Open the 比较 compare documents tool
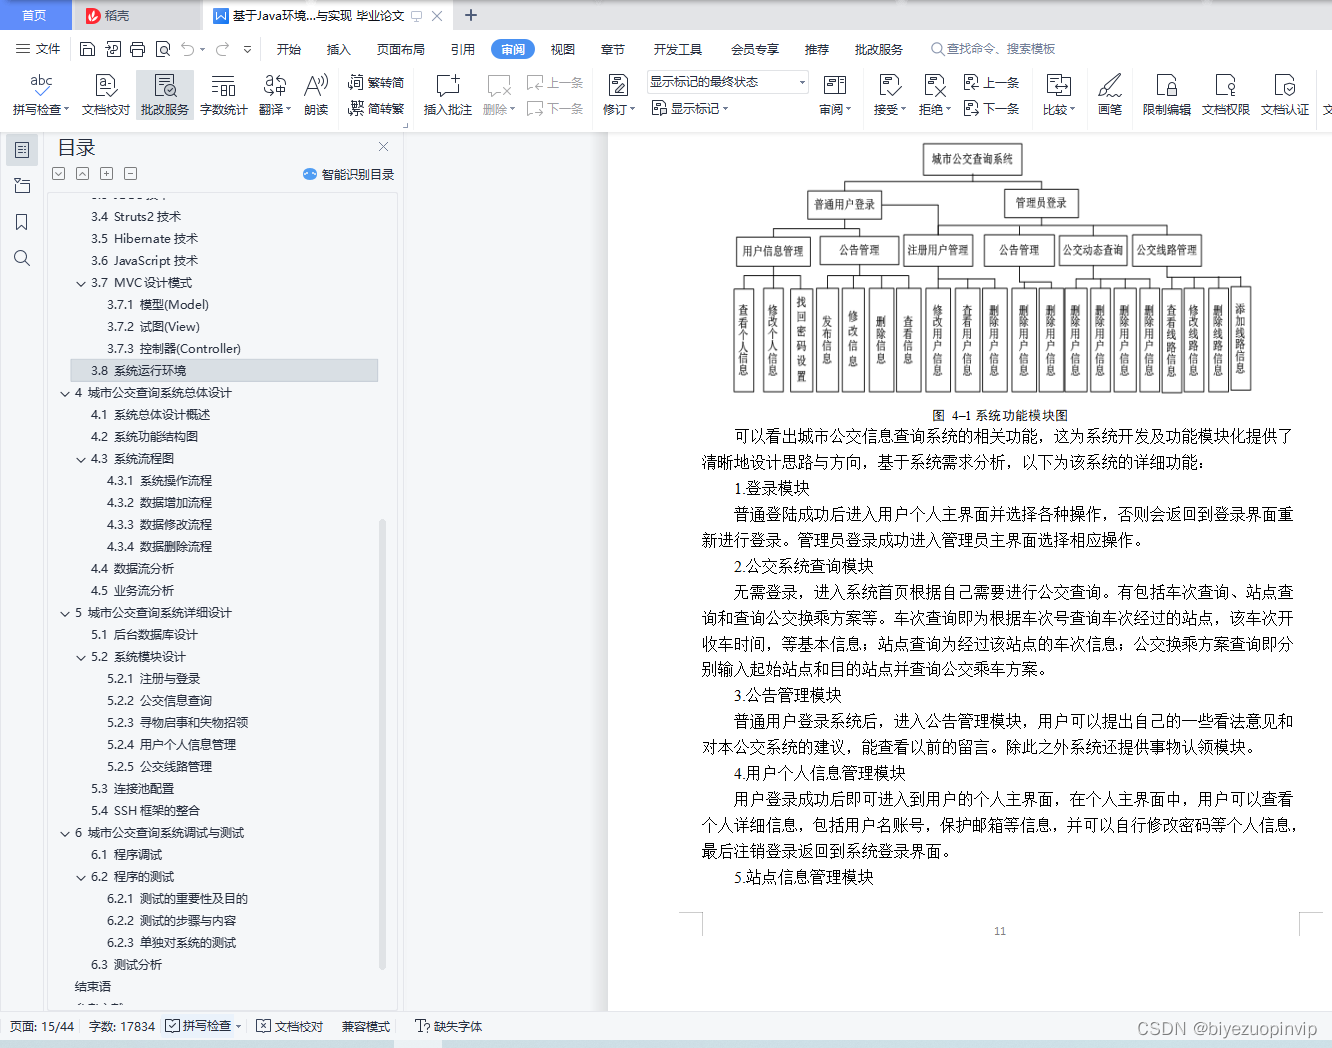Image resolution: width=1332 pixels, height=1048 pixels. click(x=1058, y=95)
